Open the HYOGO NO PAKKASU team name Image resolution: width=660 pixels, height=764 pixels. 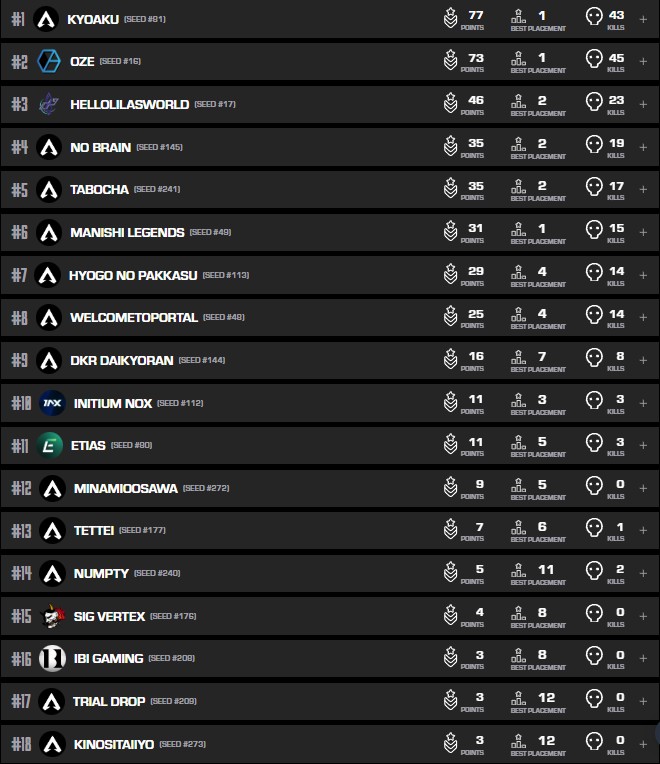pos(133,275)
